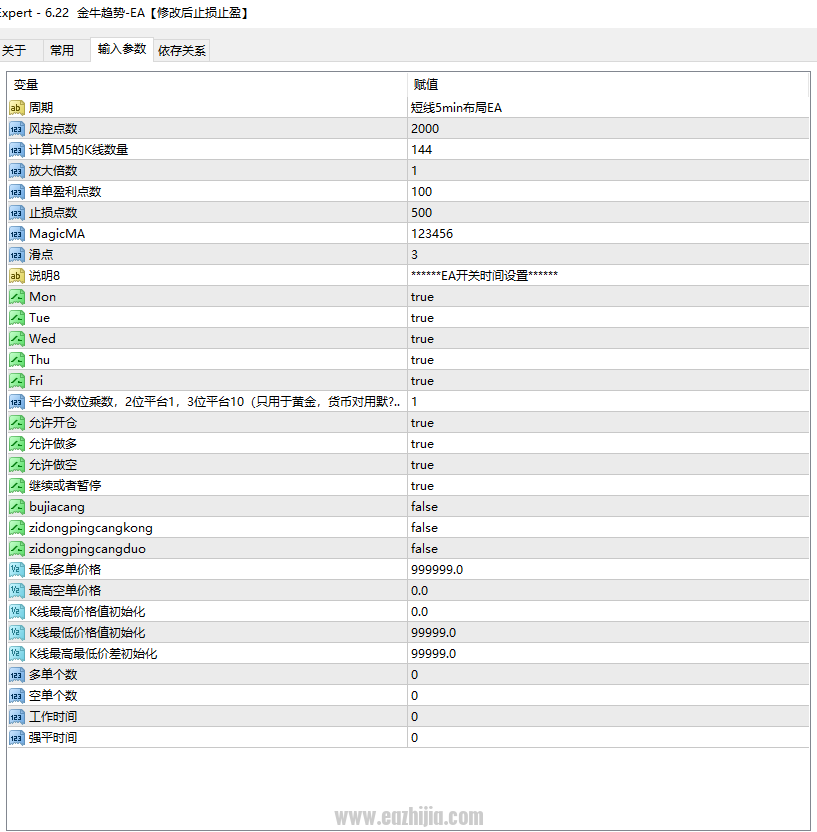817x832 pixels.
Task: Edit the 风控点数 value 2000
Action: 608,129
